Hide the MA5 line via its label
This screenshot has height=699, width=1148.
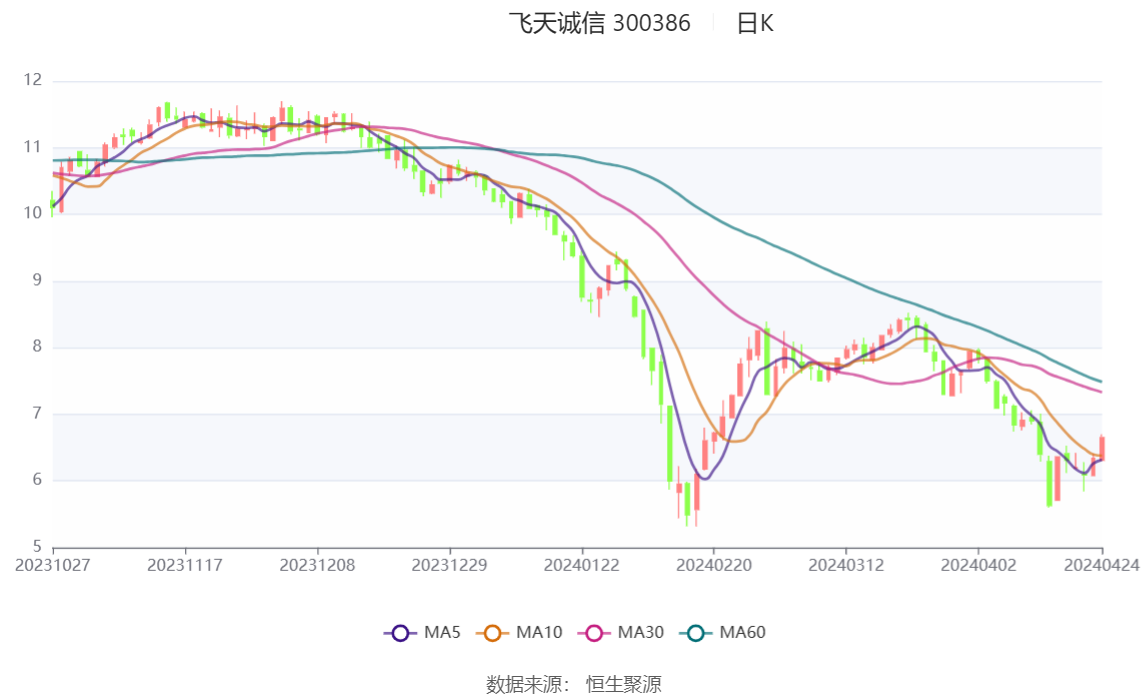pos(442,633)
